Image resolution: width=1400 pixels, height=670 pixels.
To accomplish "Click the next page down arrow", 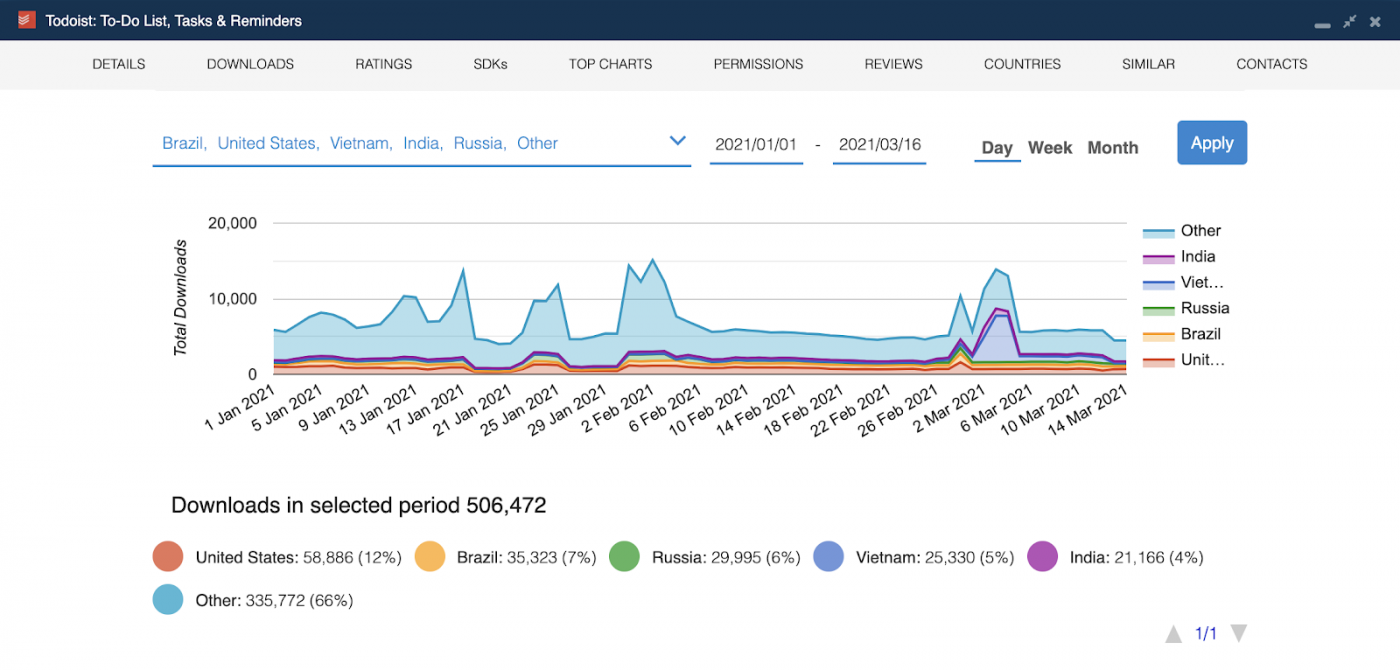I will [1238, 634].
